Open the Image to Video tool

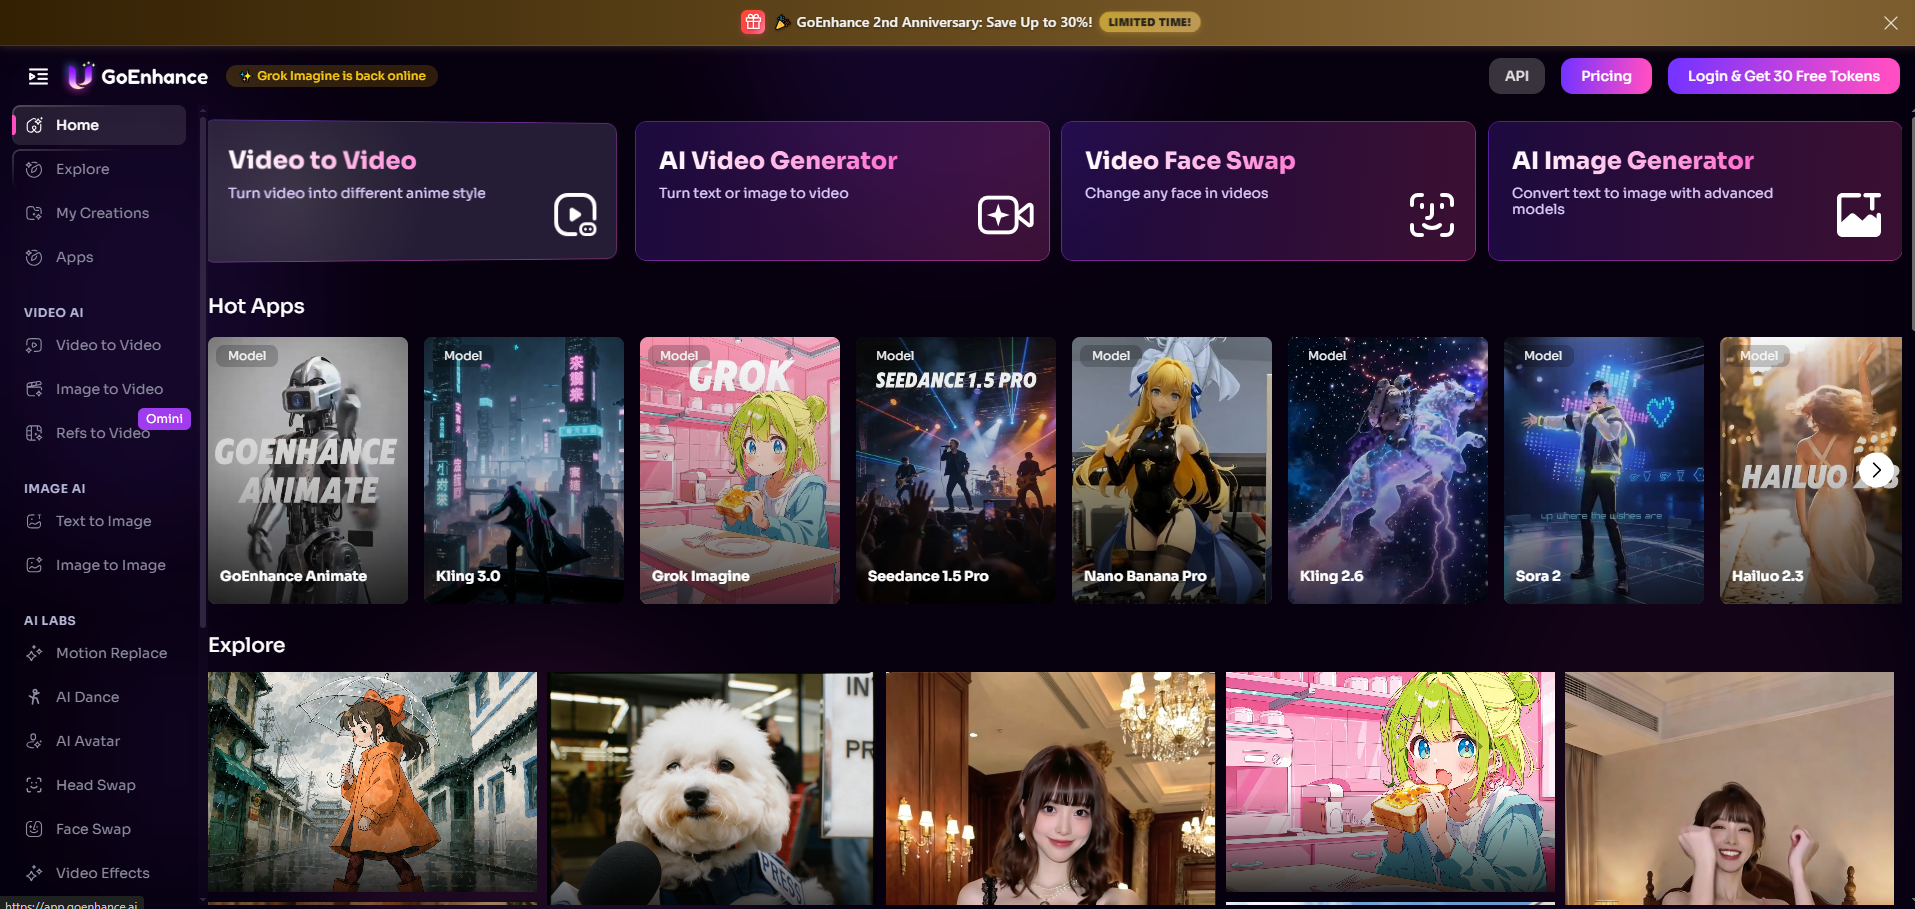109,388
